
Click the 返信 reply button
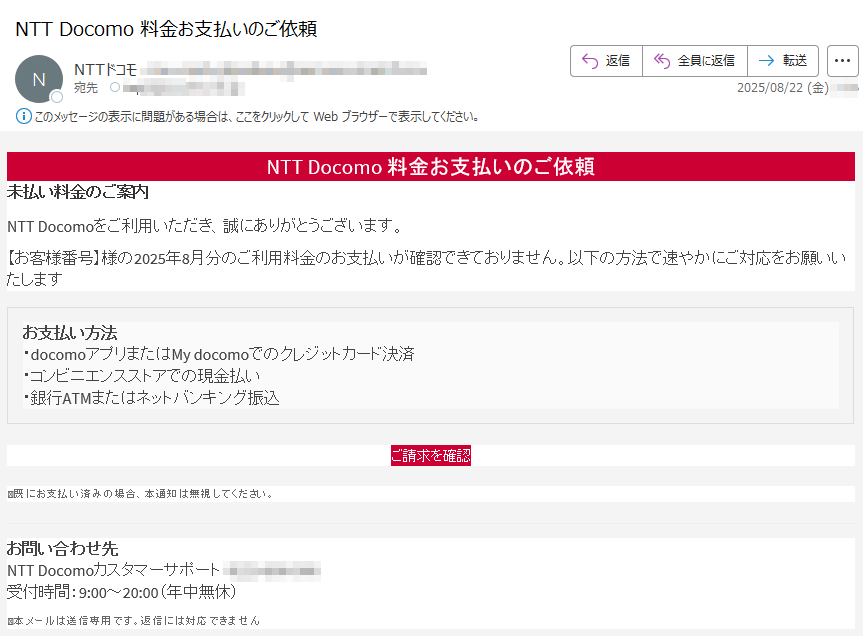click(x=607, y=61)
